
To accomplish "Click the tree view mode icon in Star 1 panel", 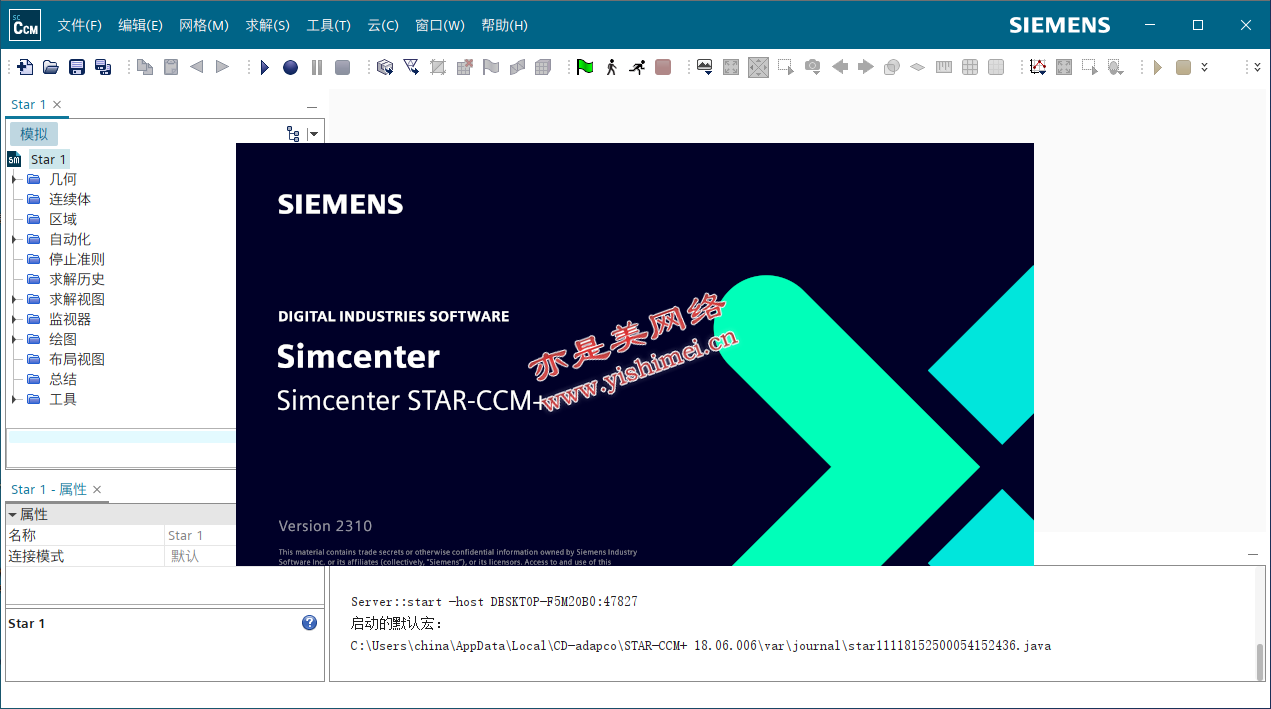I will pos(293,134).
